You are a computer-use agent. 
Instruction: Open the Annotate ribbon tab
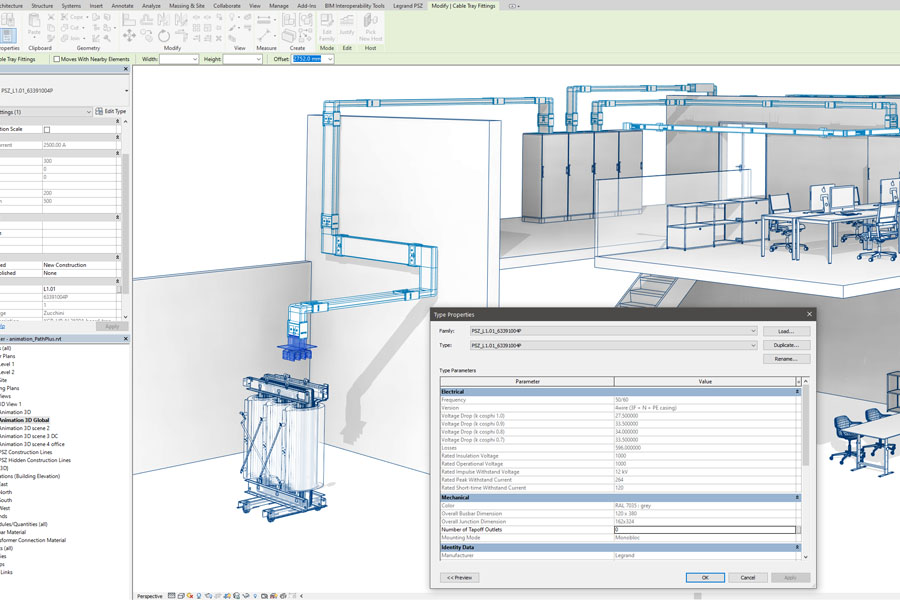coord(122,5)
